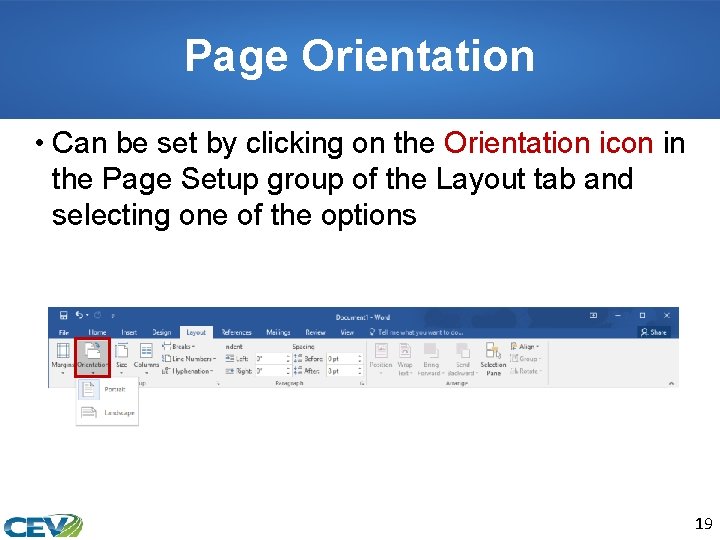The height and width of the screenshot is (540, 720).
Task: Switch to the Mailings tab
Action: 278,332
